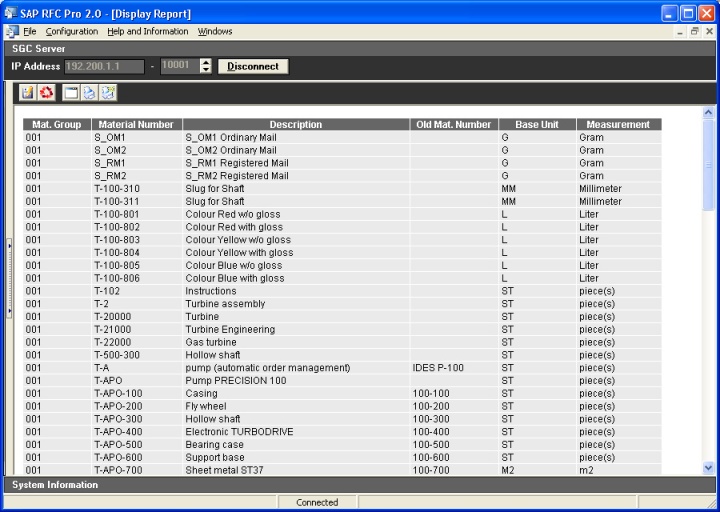Click the red recycle arrows toolbar icon
The image size is (720, 512).
47,92
